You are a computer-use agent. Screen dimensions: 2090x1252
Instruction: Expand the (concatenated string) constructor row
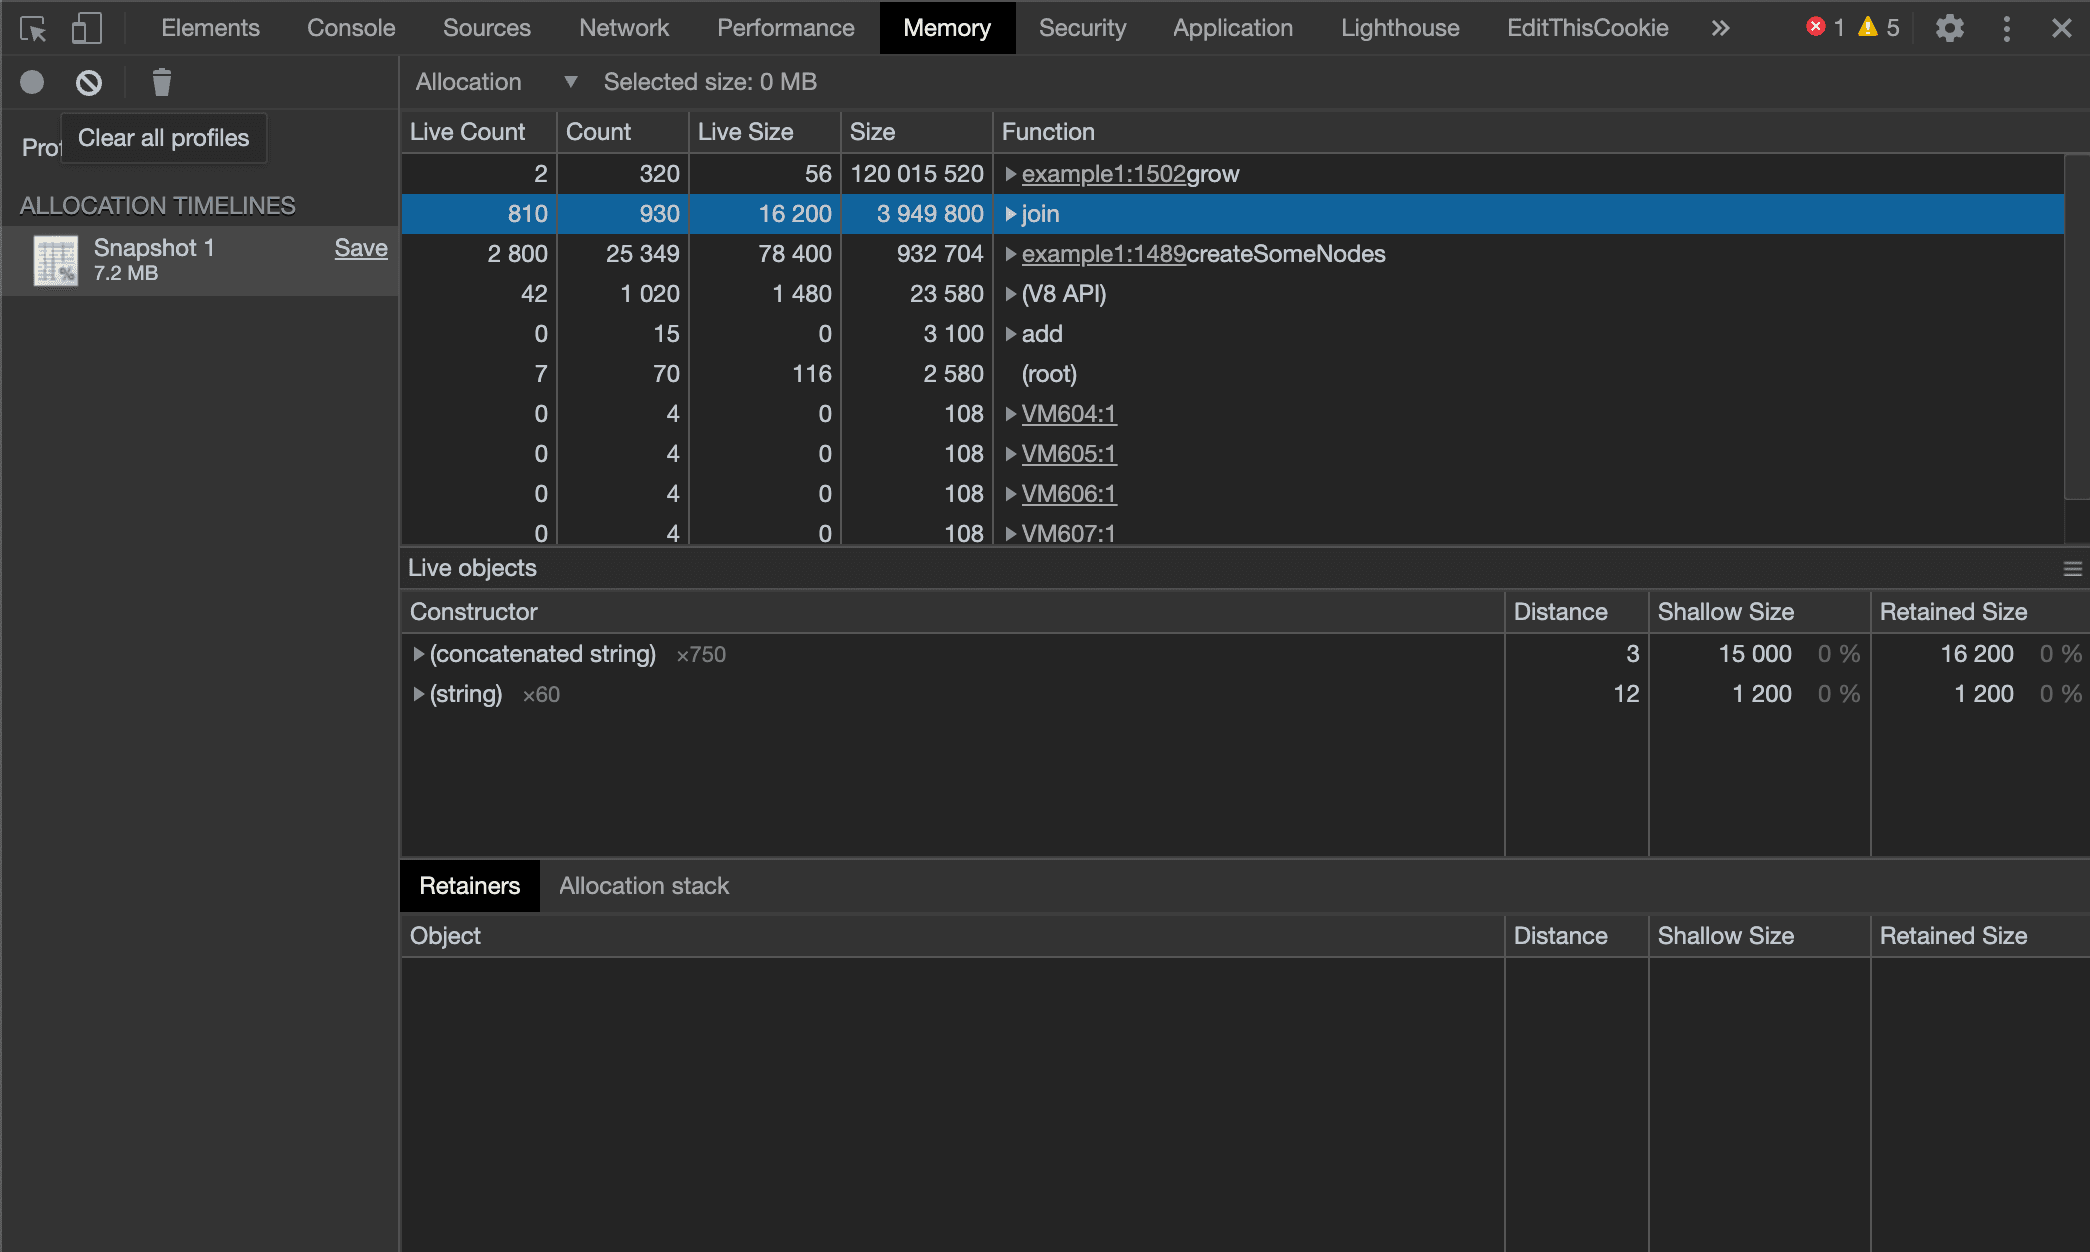419,654
